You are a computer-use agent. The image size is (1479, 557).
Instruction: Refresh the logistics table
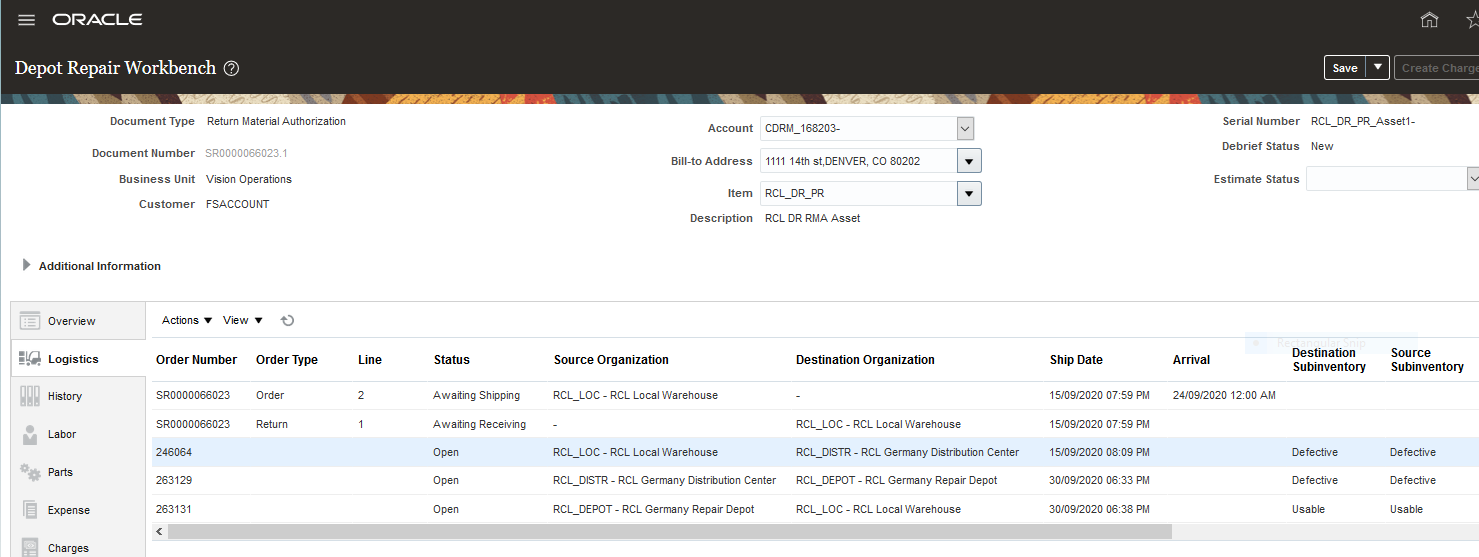pos(287,320)
